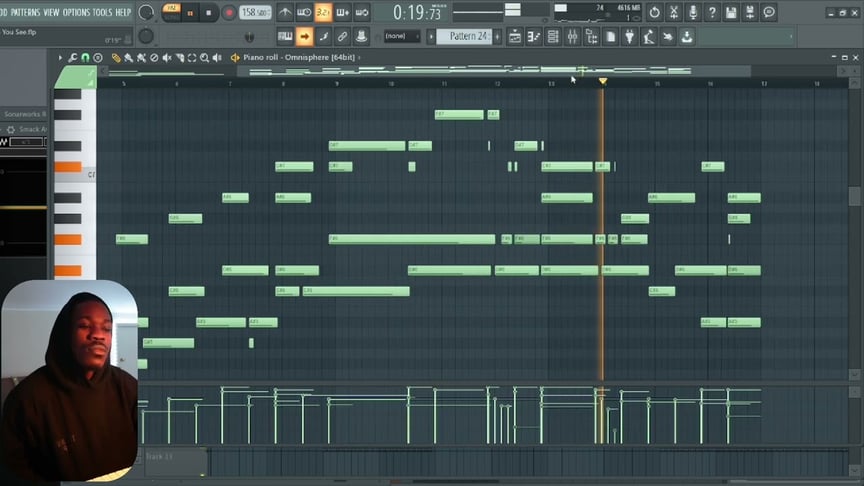
Task: Open the Playlist window
Action: (x=515, y=37)
